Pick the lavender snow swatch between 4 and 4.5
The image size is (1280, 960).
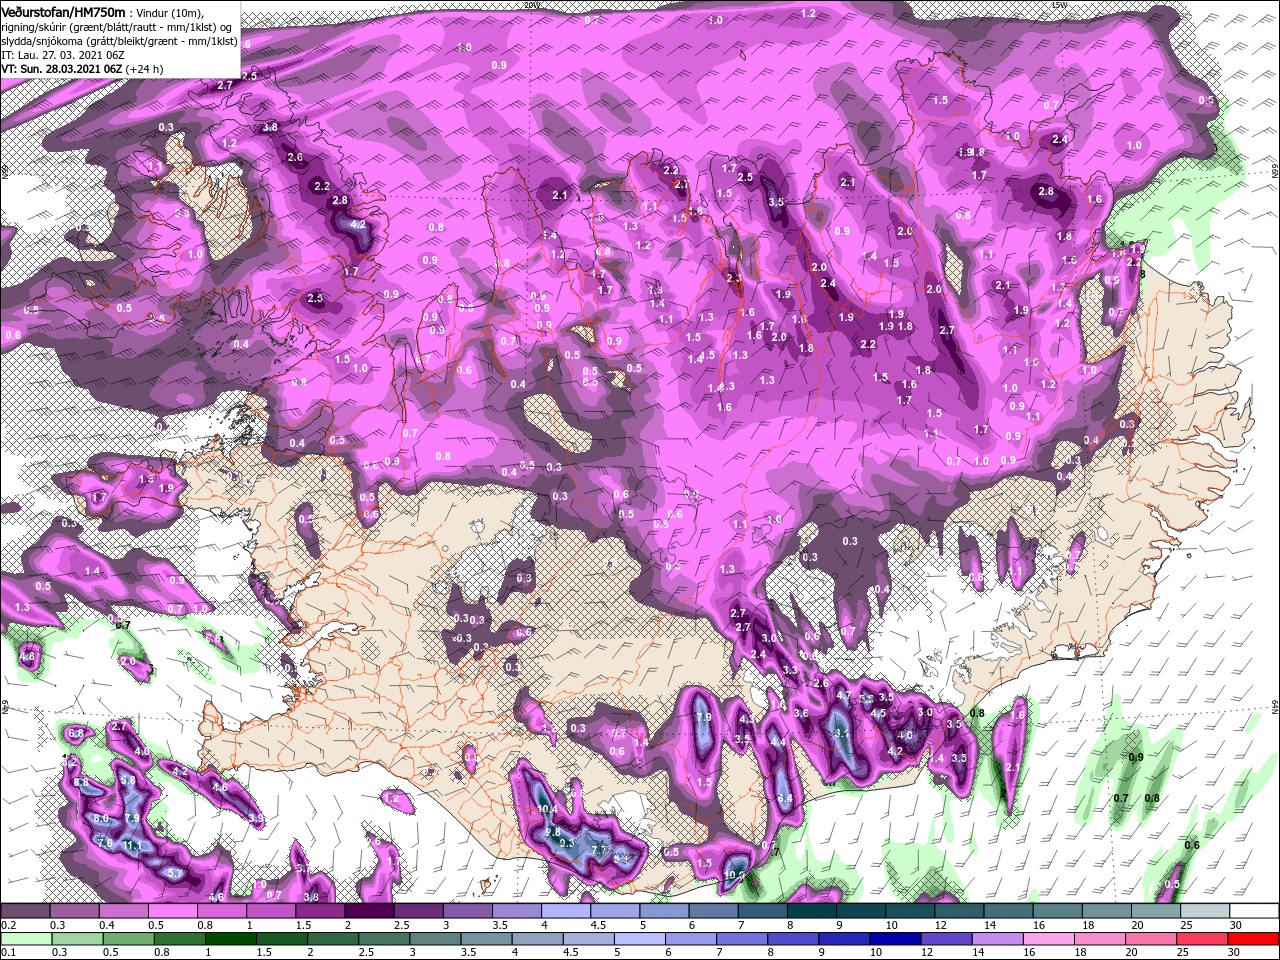566,911
